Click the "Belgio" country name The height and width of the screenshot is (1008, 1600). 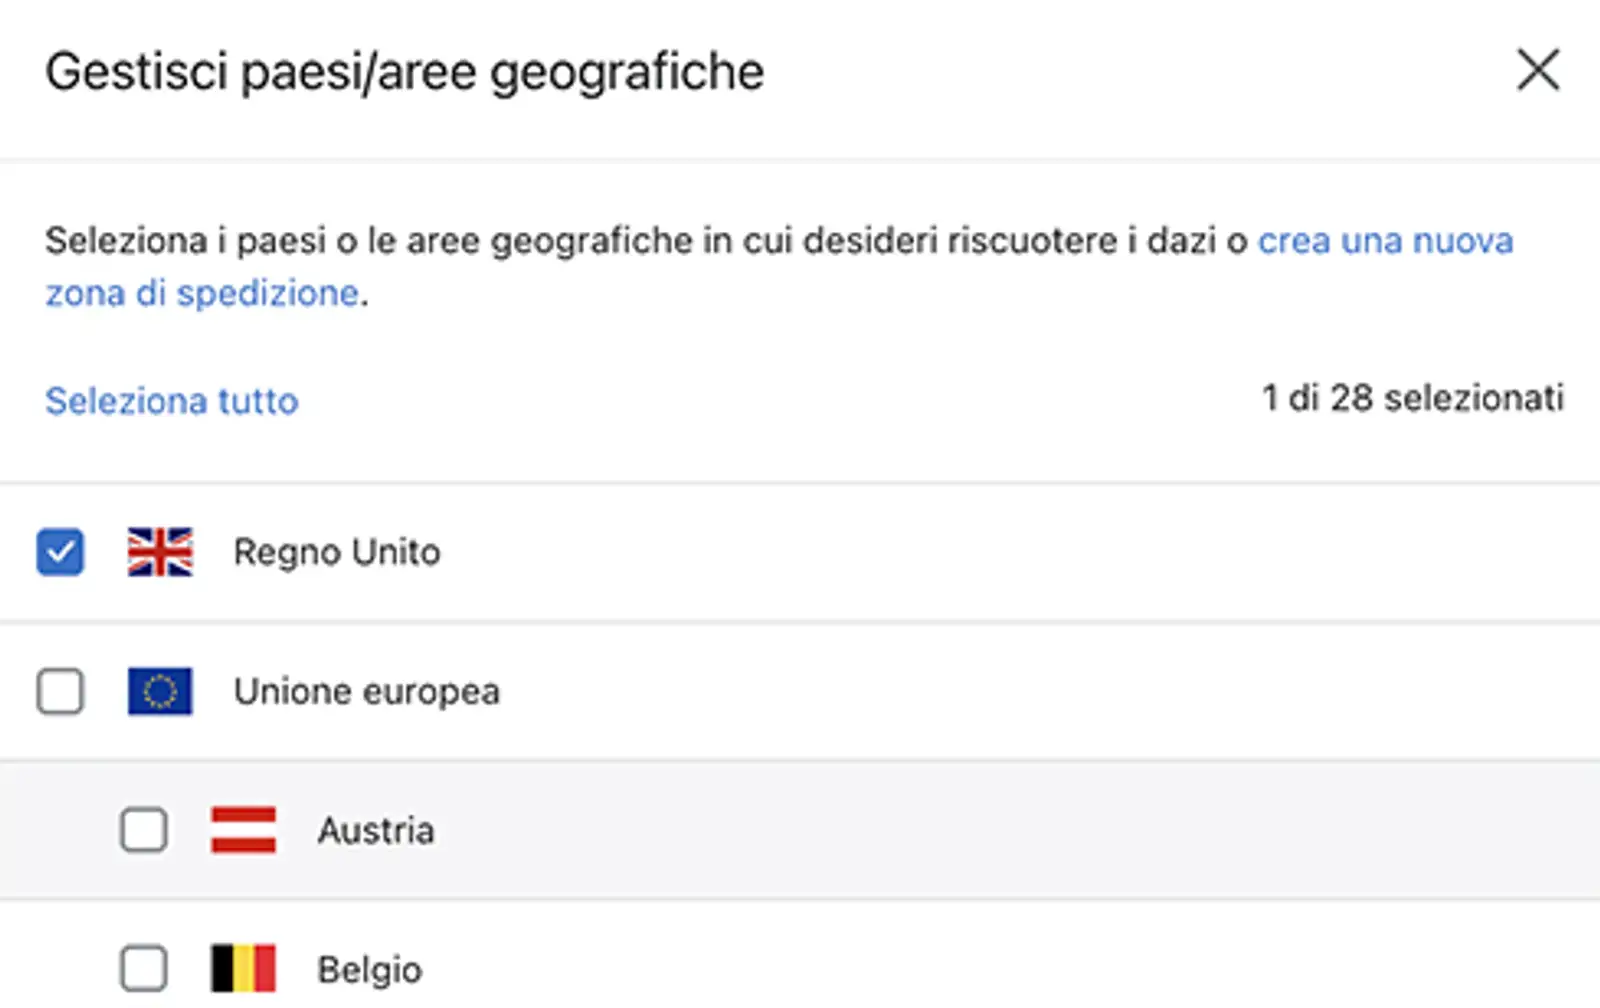point(370,969)
